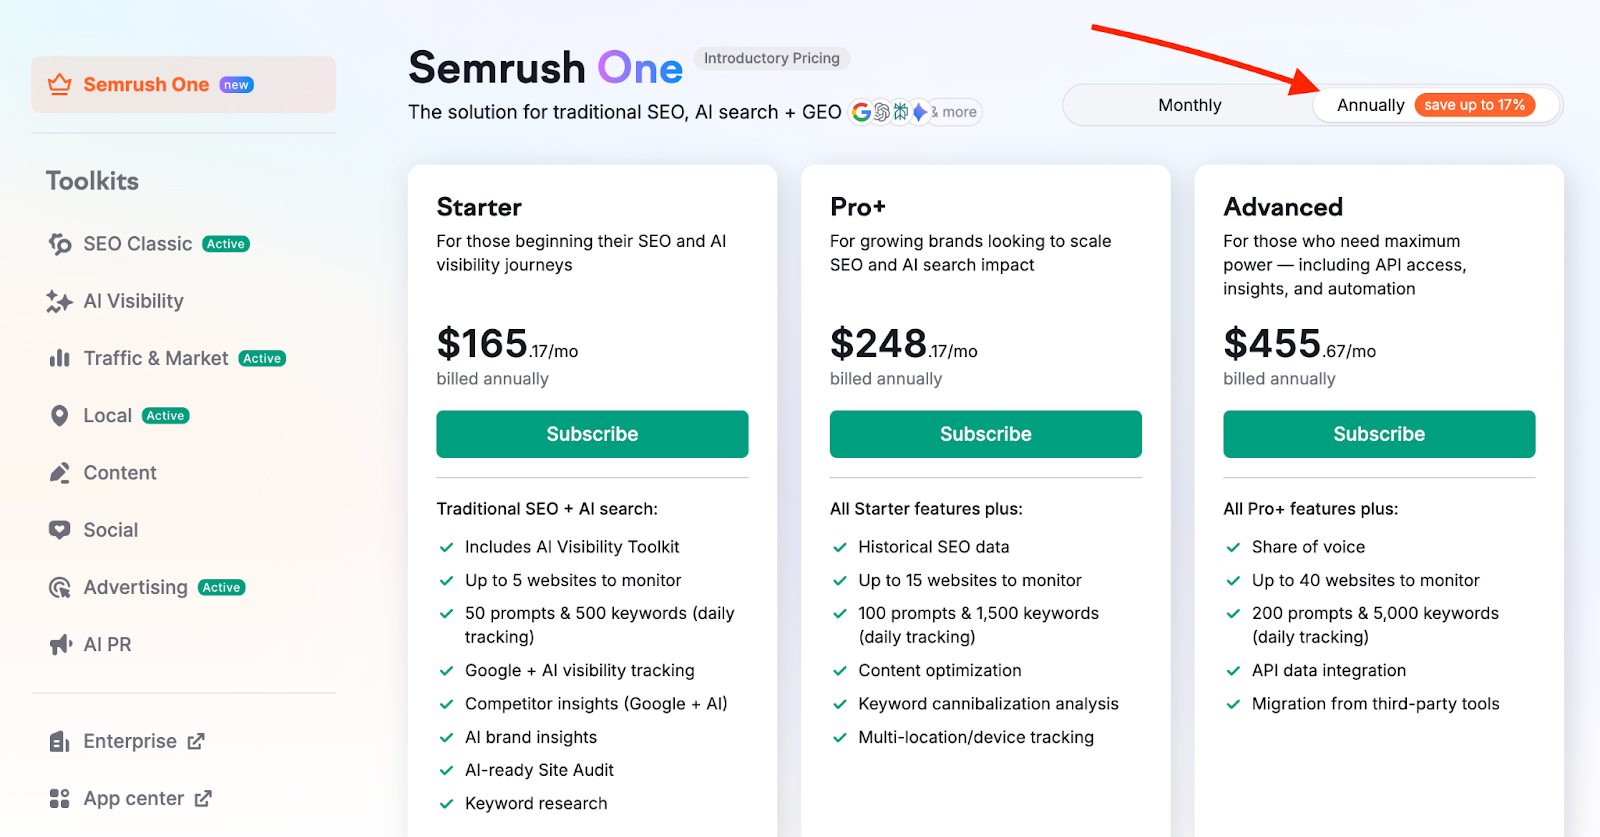Click the AI Visibility sparkles icon
Image resolution: width=1600 pixels, height=837 pixels.
(60, 301)
